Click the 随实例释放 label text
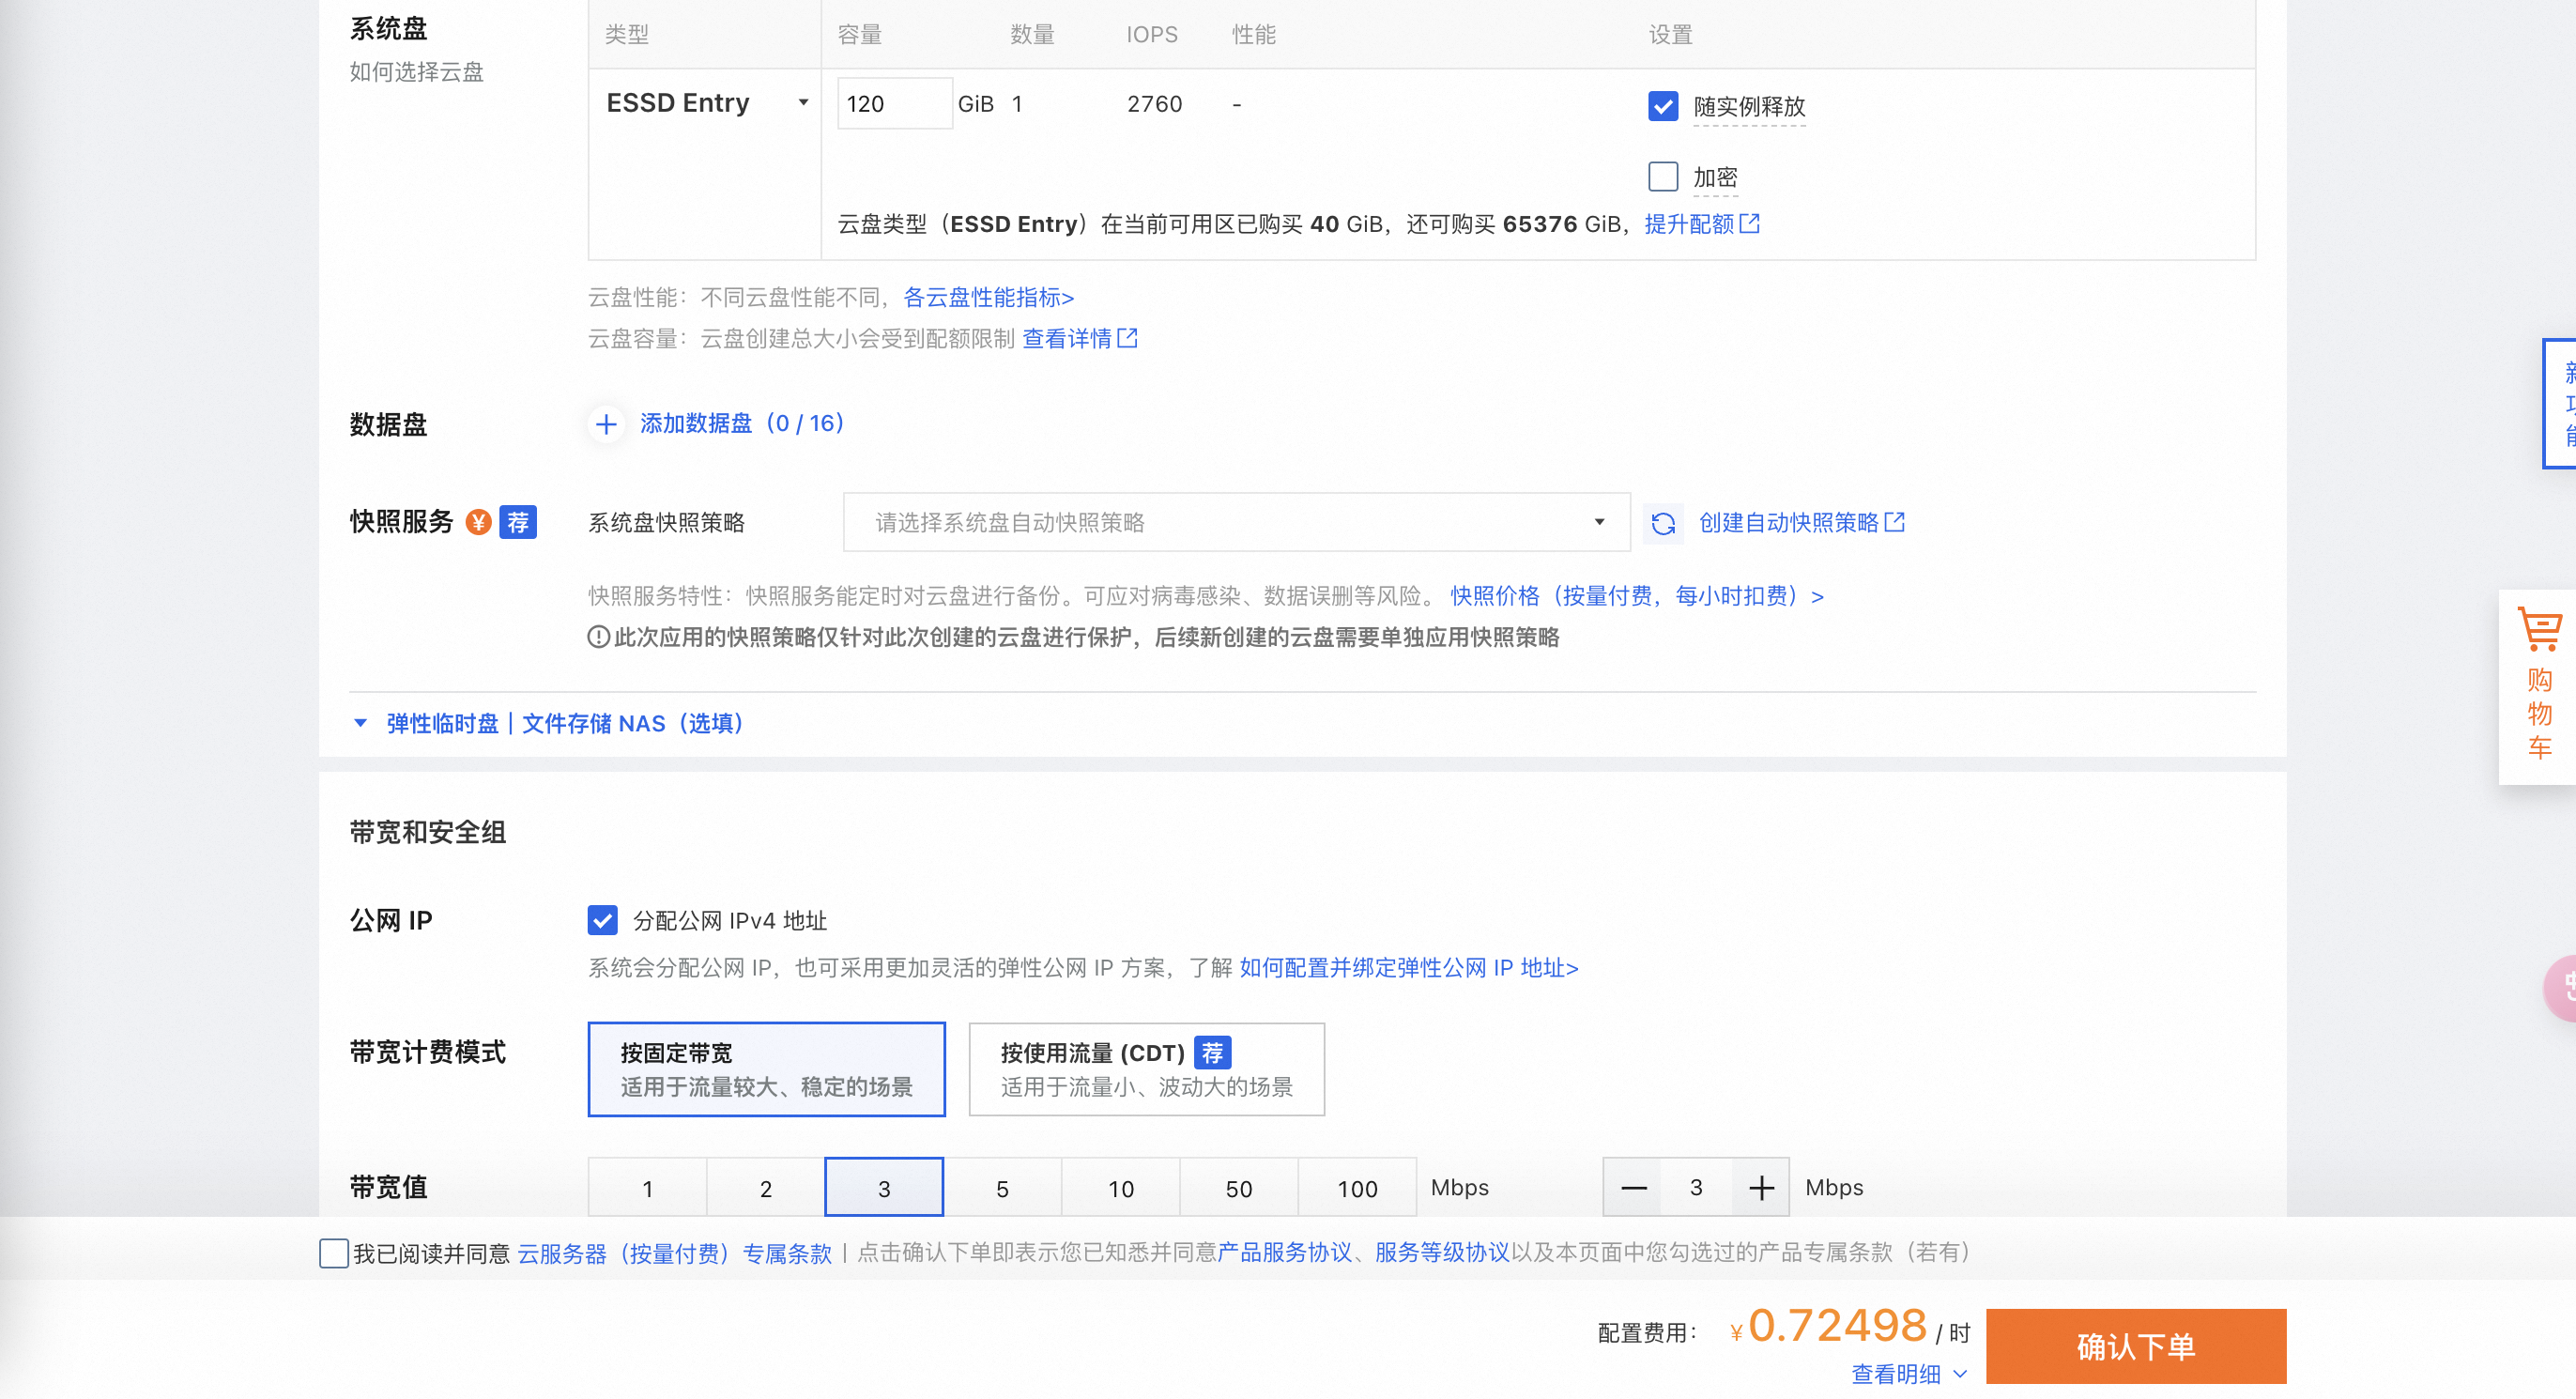Screen dimensions: 2576x1399 click(1749, 106)
